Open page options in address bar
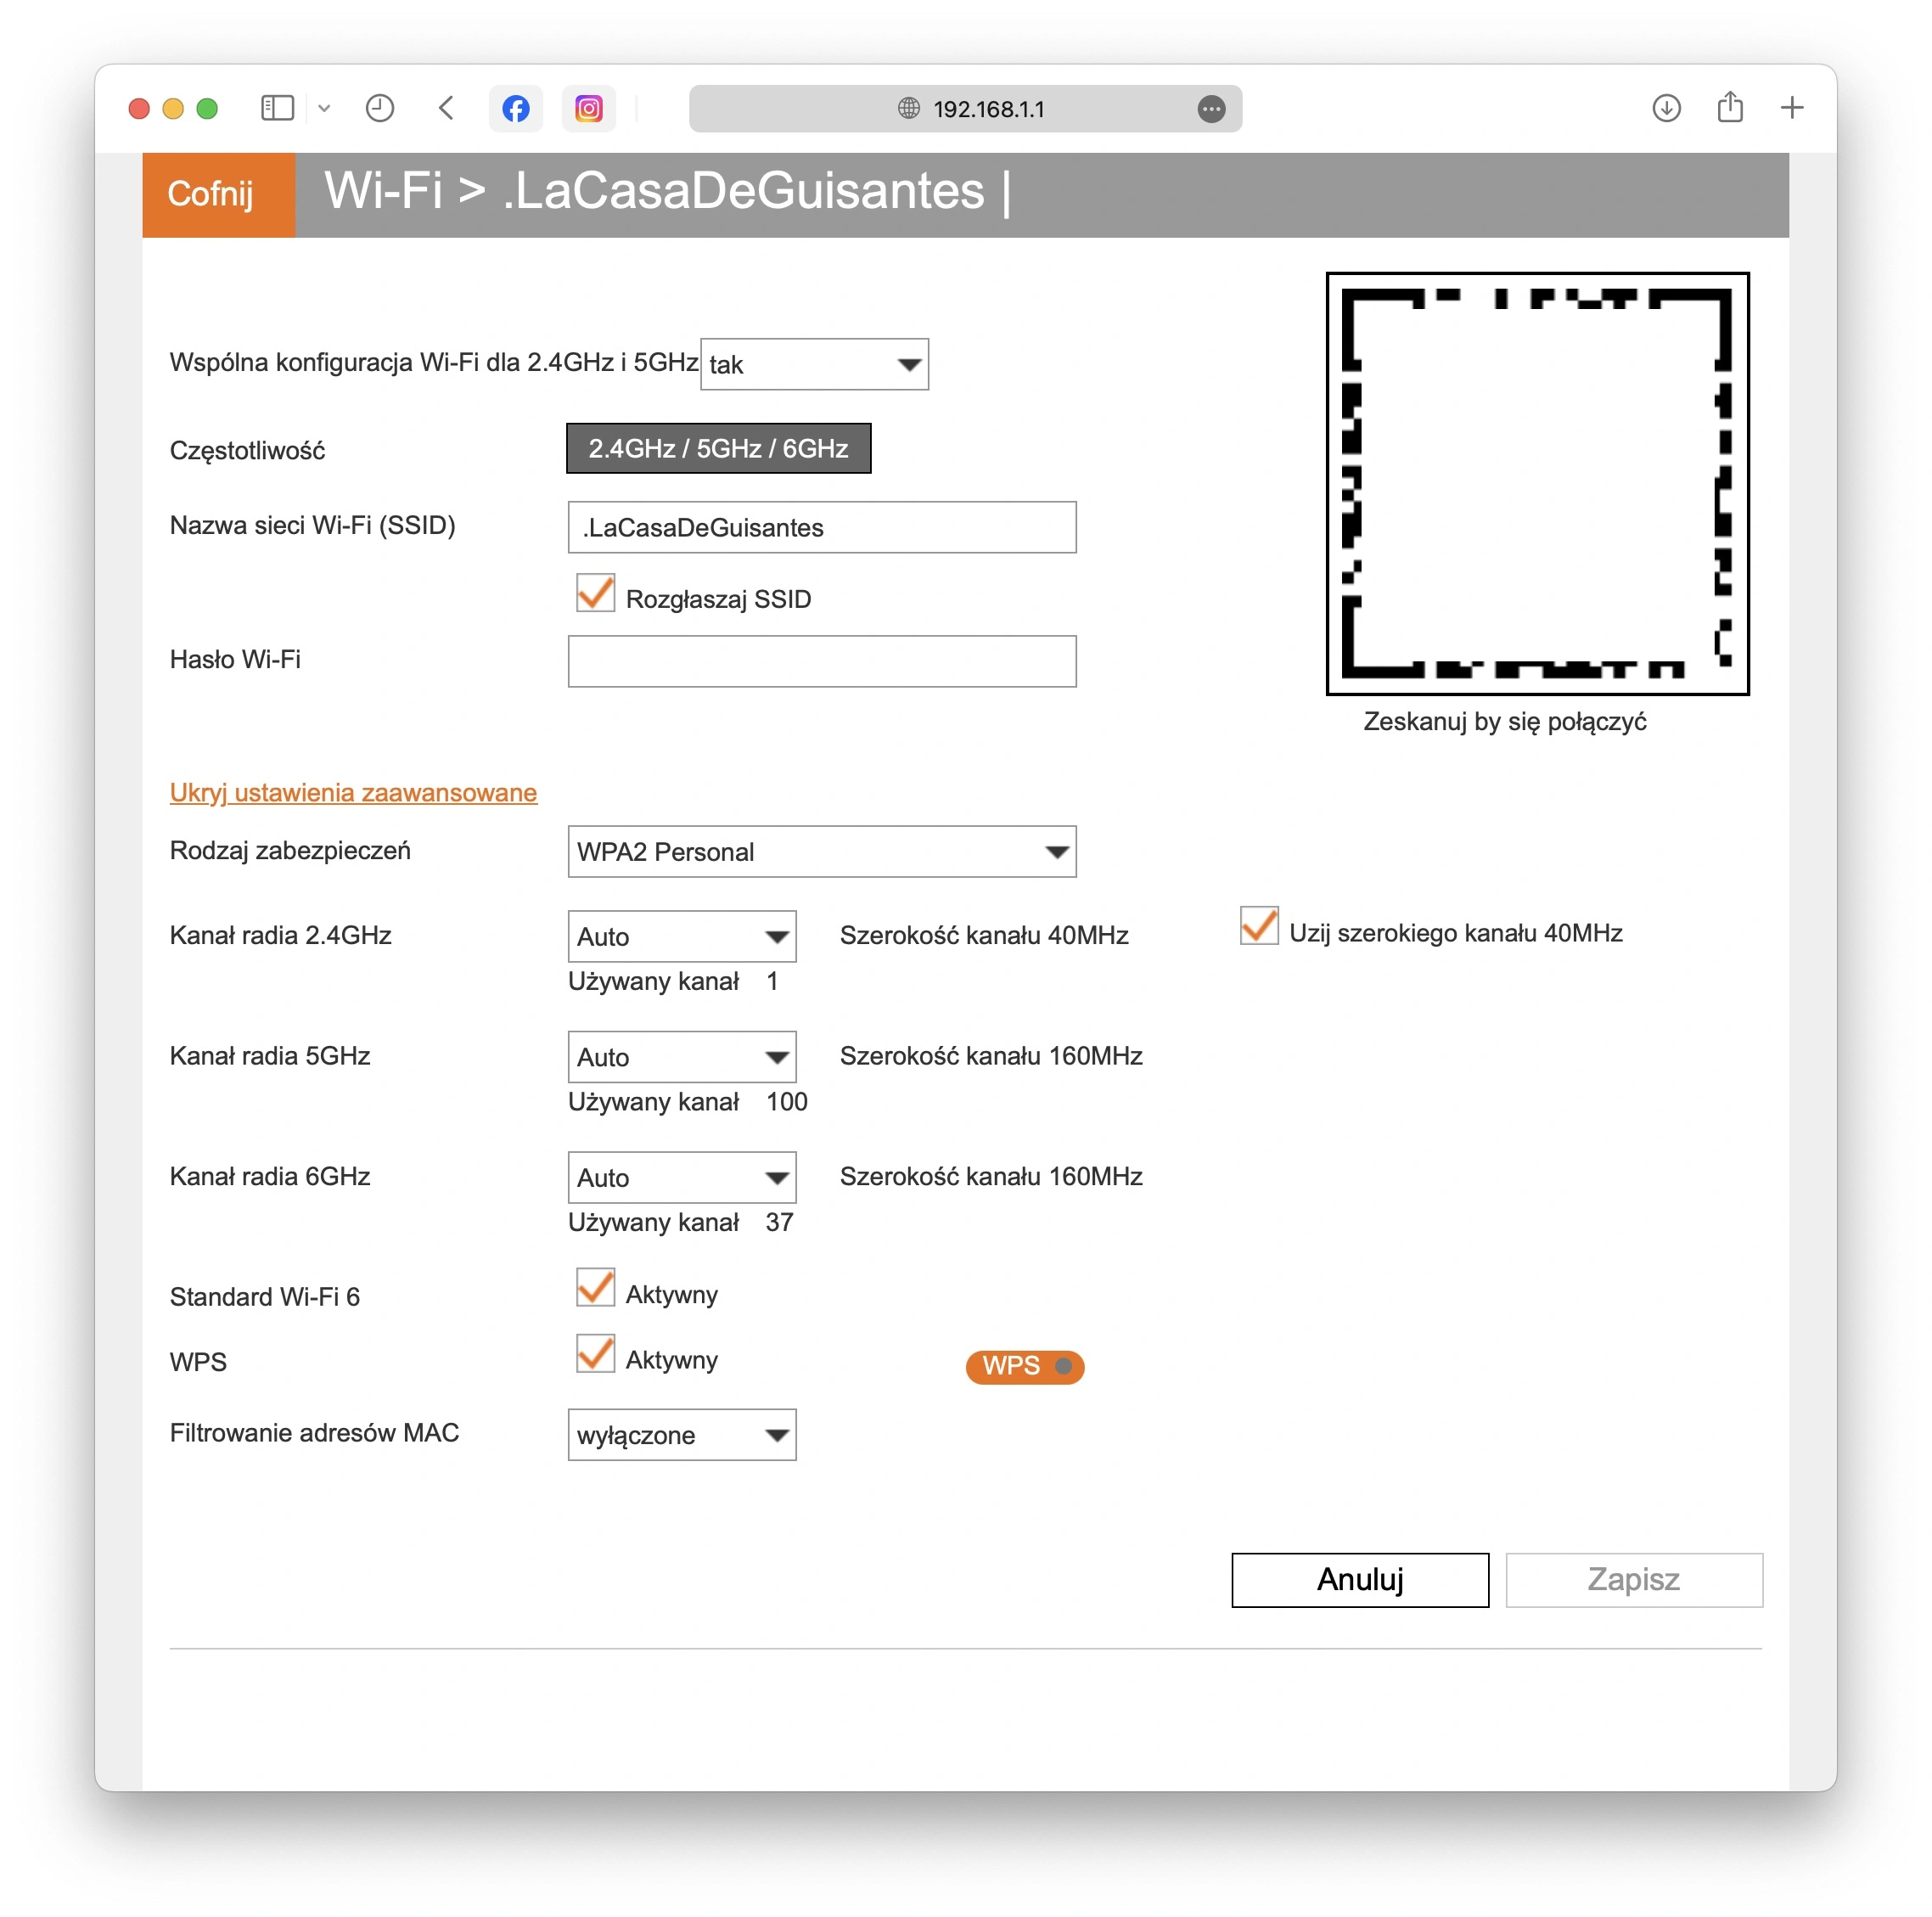1932x1917 pixels. coord(1211,109)
